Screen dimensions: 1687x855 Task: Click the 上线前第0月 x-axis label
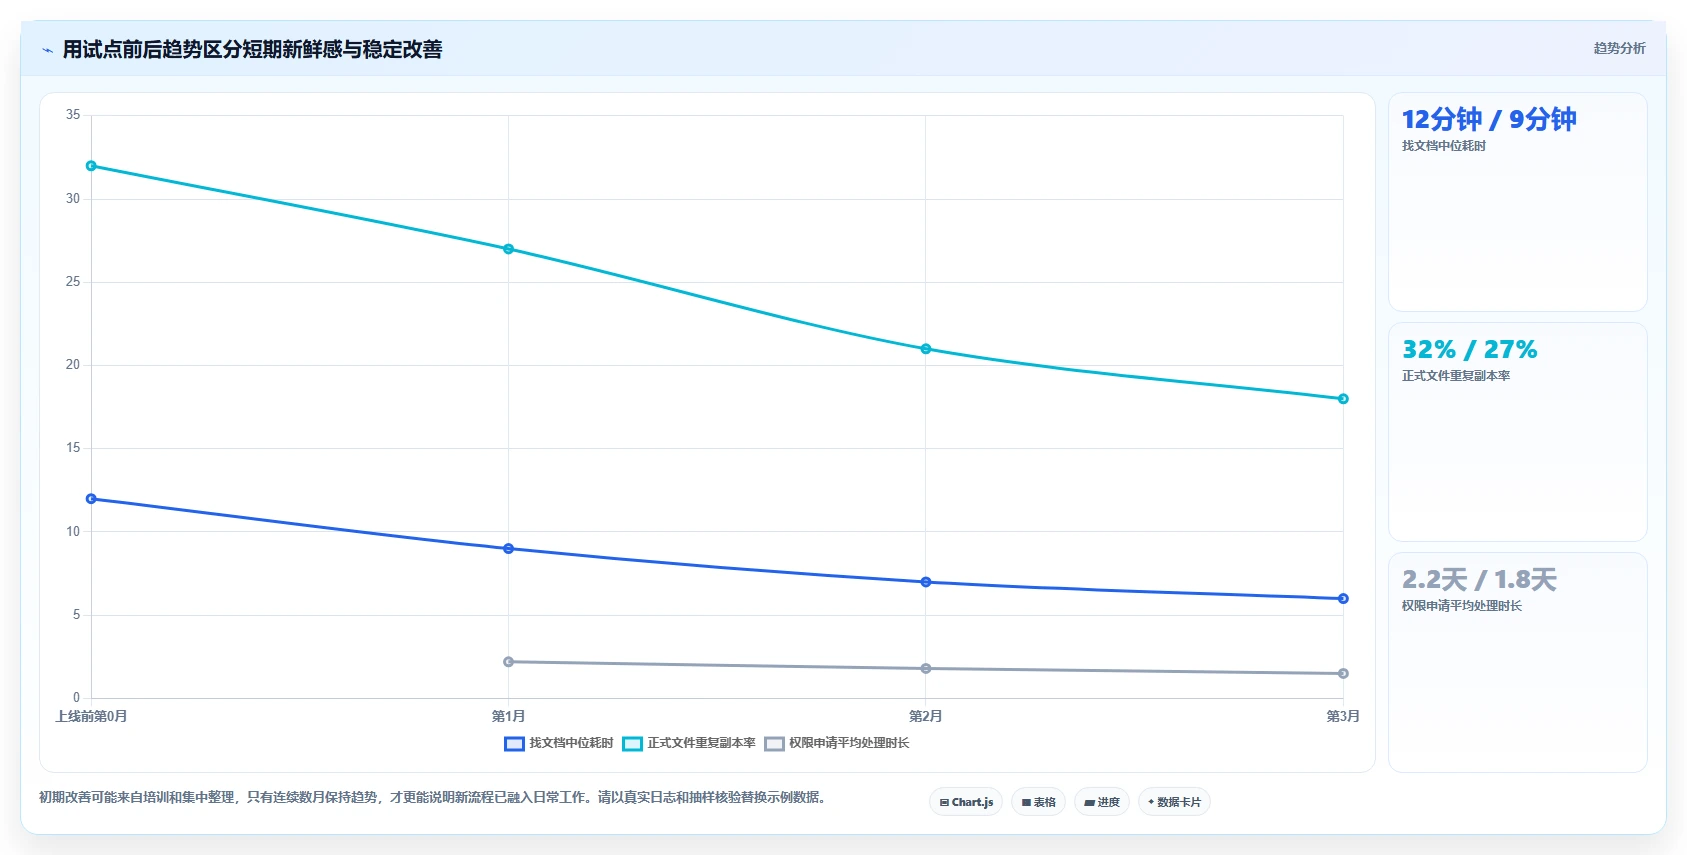point(91,716)
